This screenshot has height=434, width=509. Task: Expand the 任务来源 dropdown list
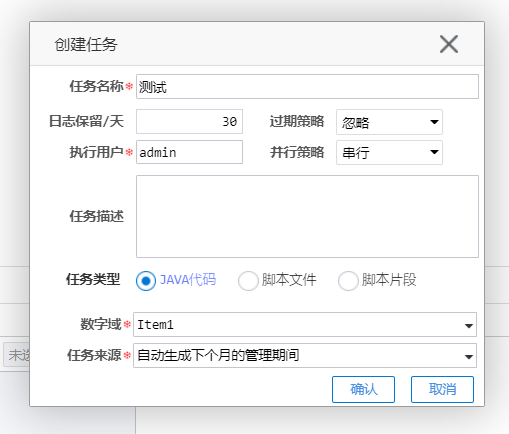point(305,356)
